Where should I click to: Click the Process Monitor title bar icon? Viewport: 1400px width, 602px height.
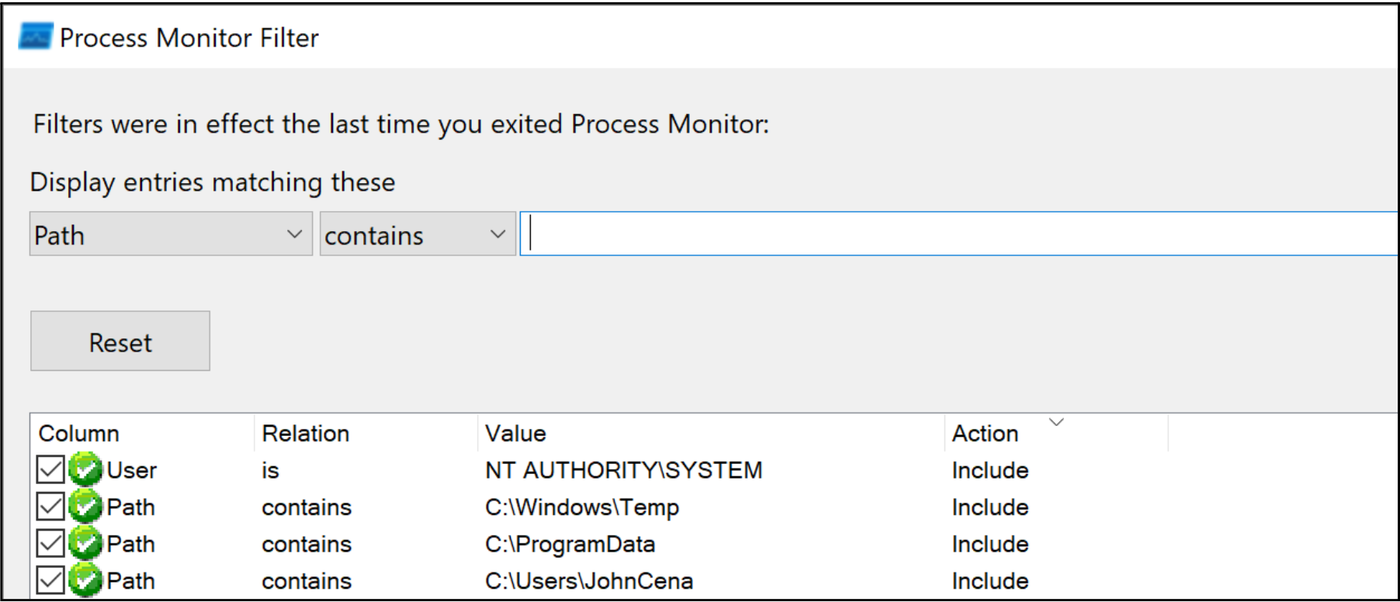point(35,38)
